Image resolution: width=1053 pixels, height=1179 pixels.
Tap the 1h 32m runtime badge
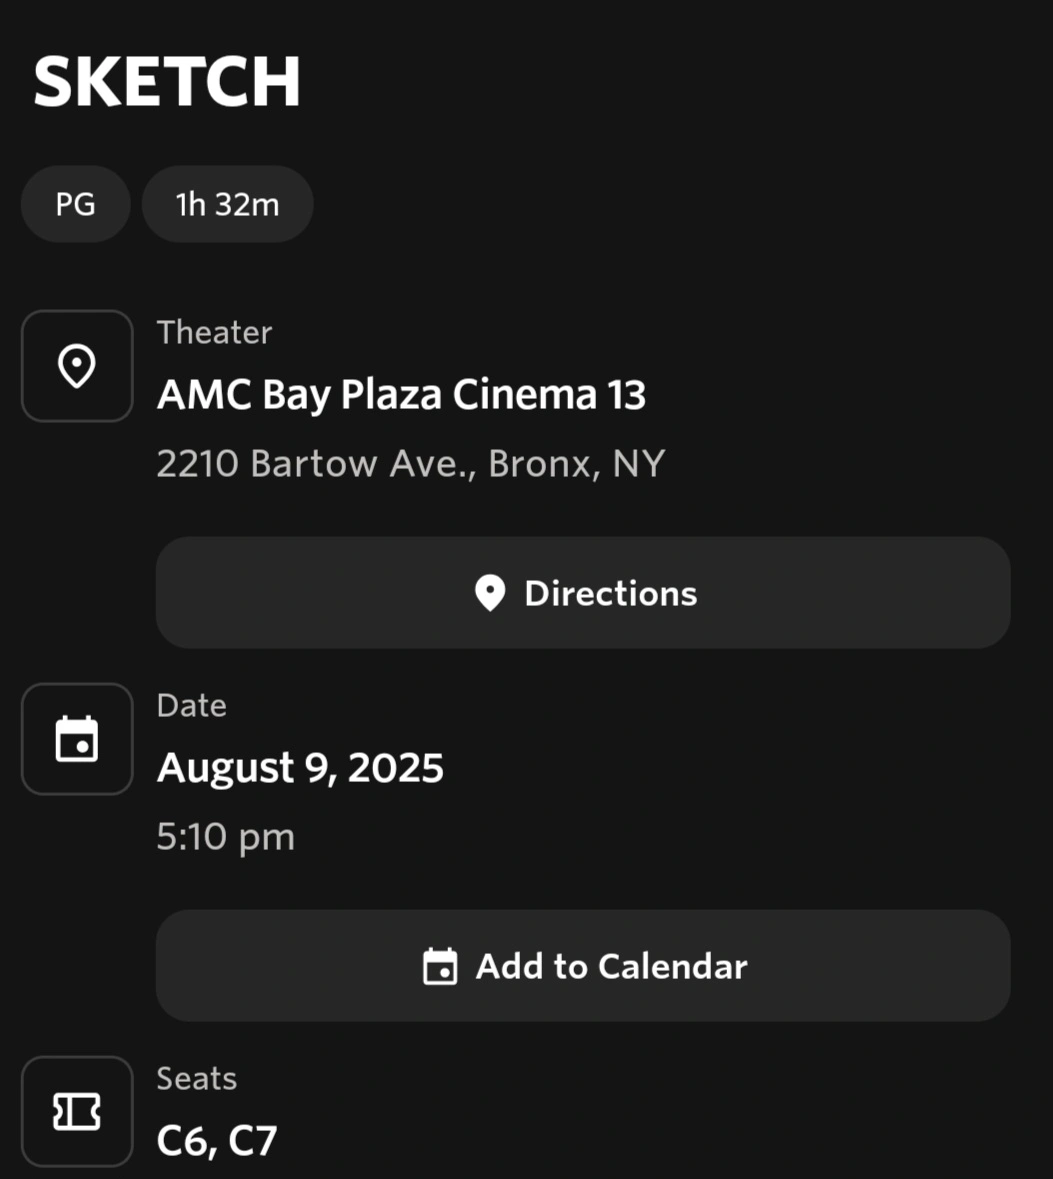(228, 204)
